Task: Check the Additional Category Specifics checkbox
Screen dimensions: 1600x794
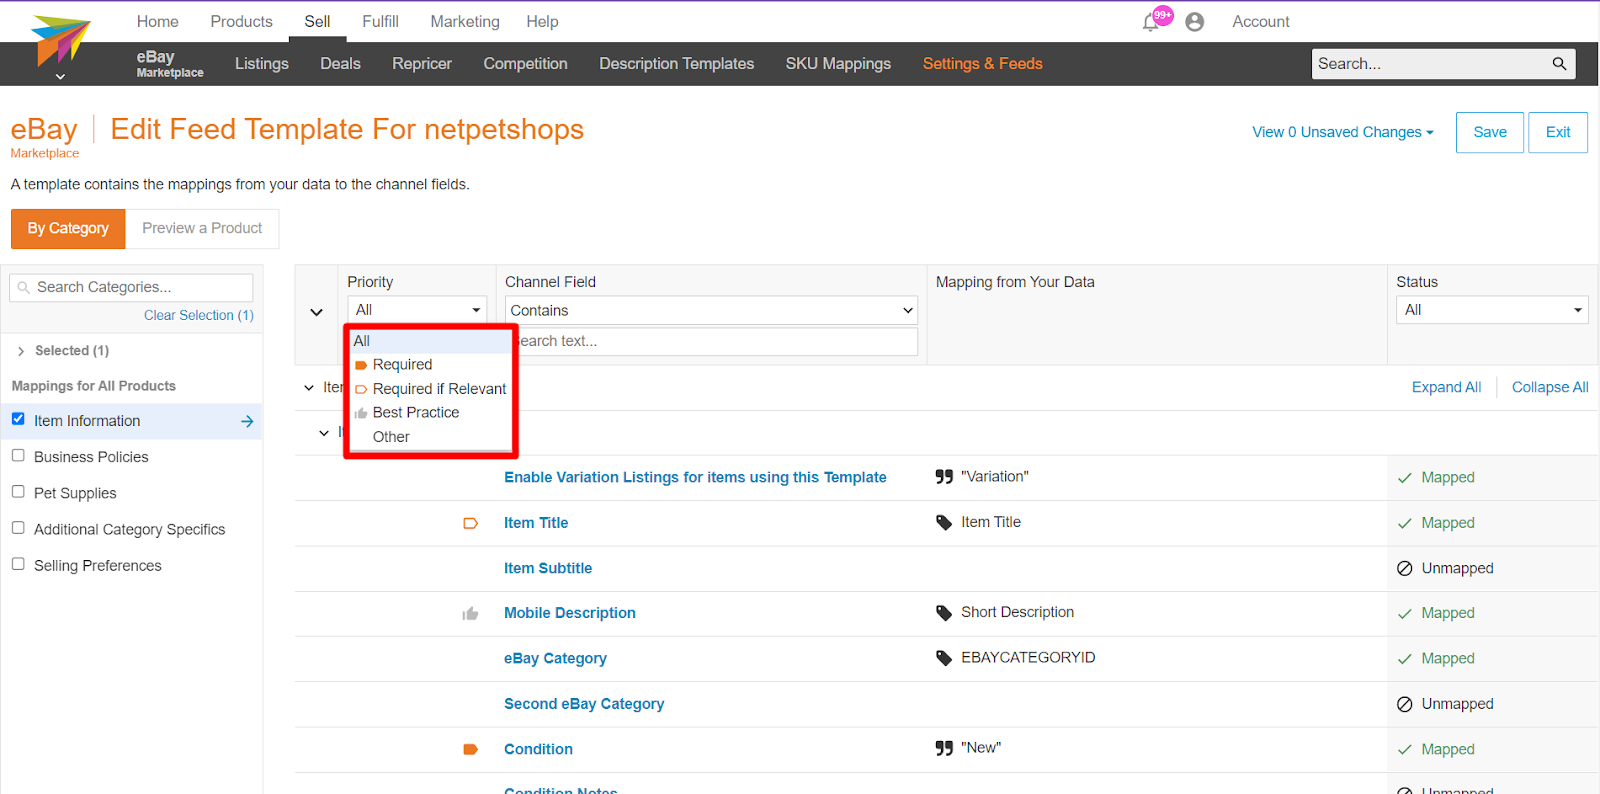Action: pos(18,527)
